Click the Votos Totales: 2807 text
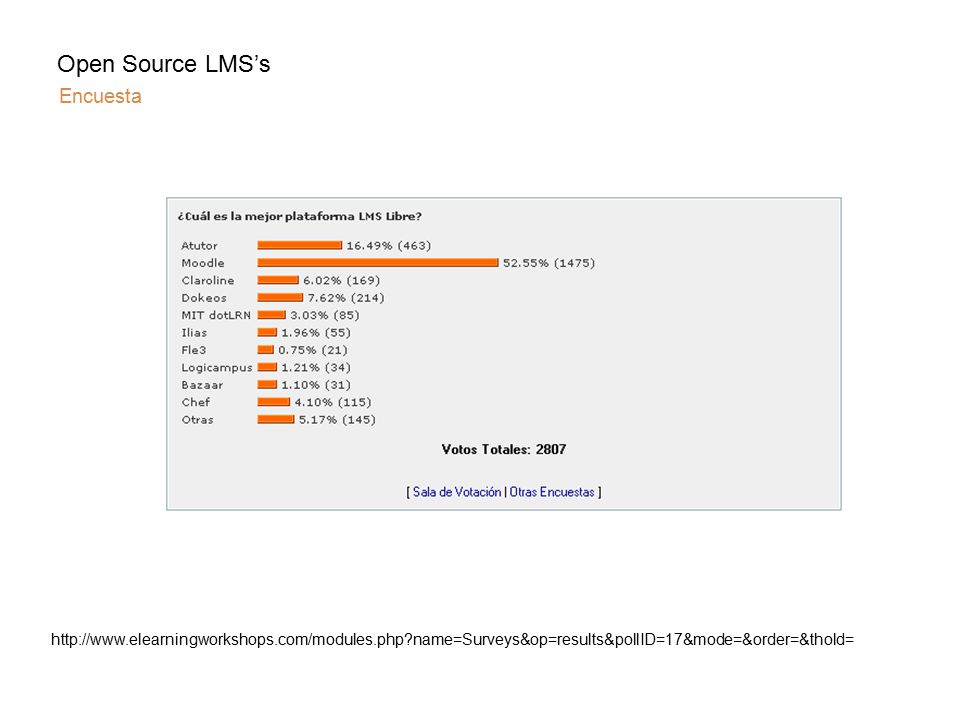Image resolution: width=960 pixels, height=720 pixels. (503, 449)
